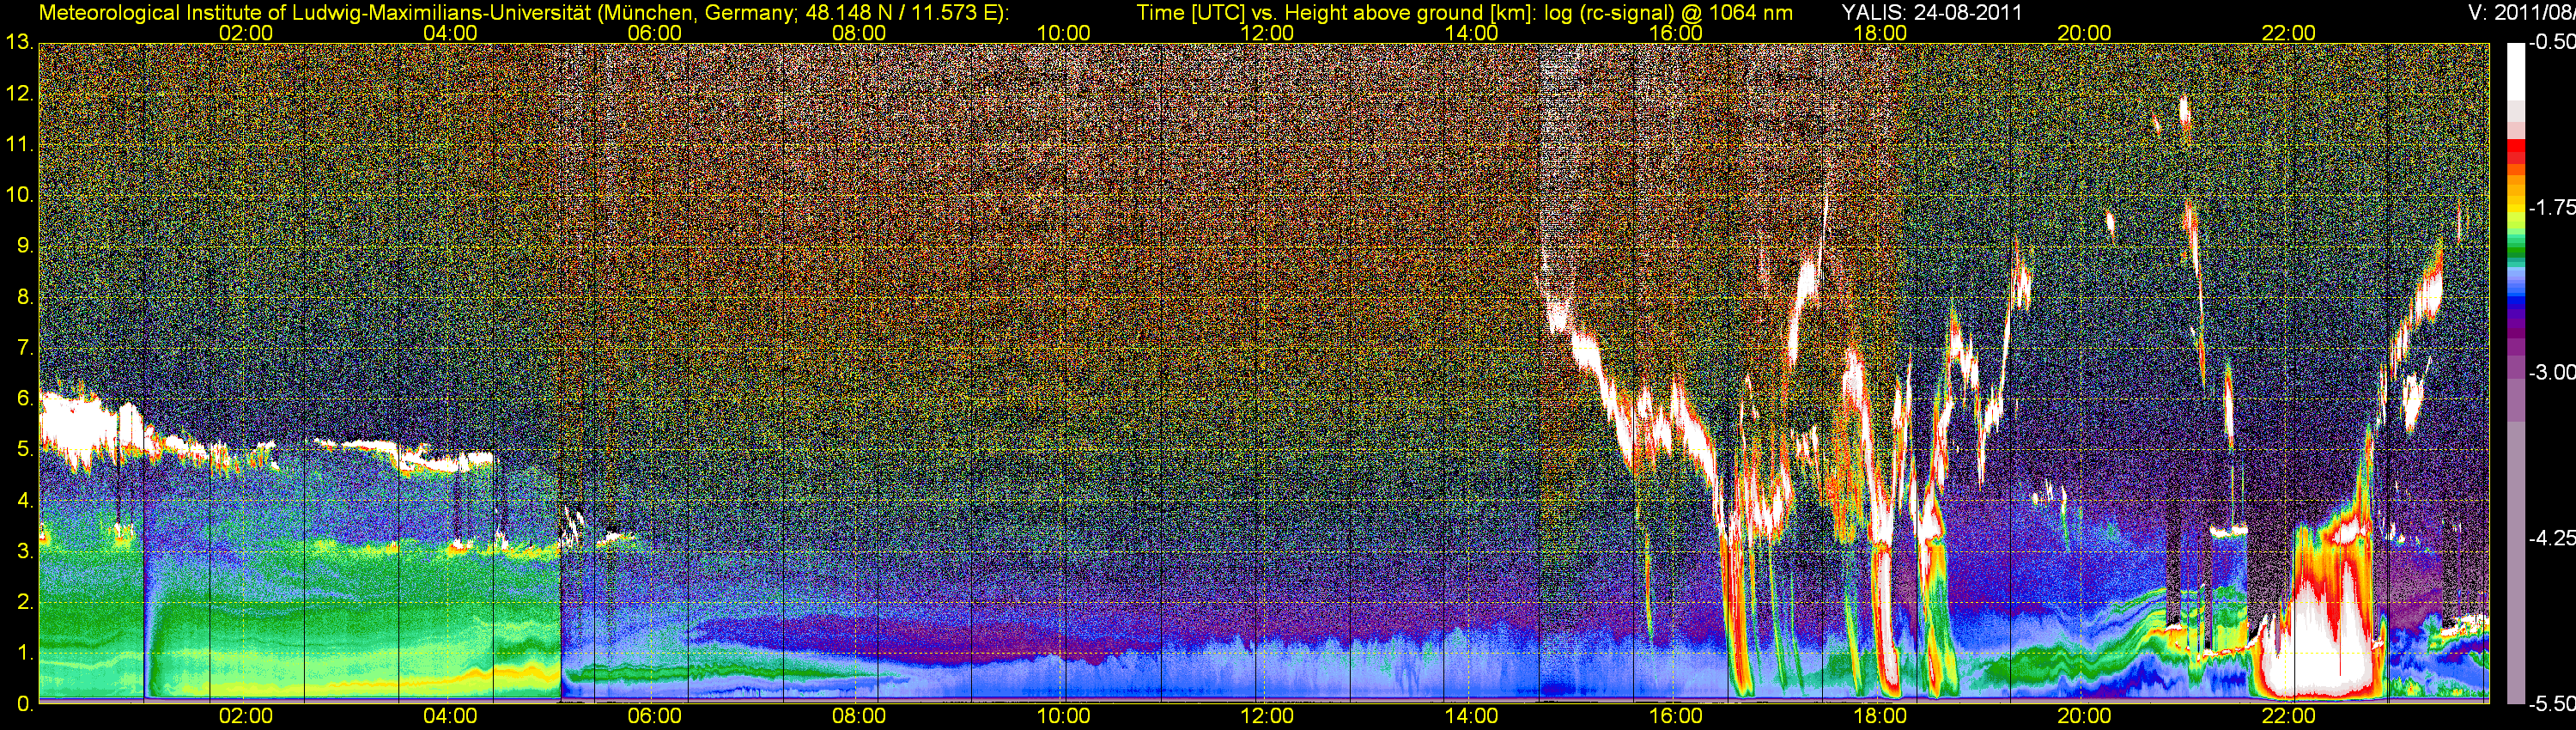The image size is (2576, 730).
Task: Click the 14:00 label on the lower time axis
Action: click(1471, 716)
